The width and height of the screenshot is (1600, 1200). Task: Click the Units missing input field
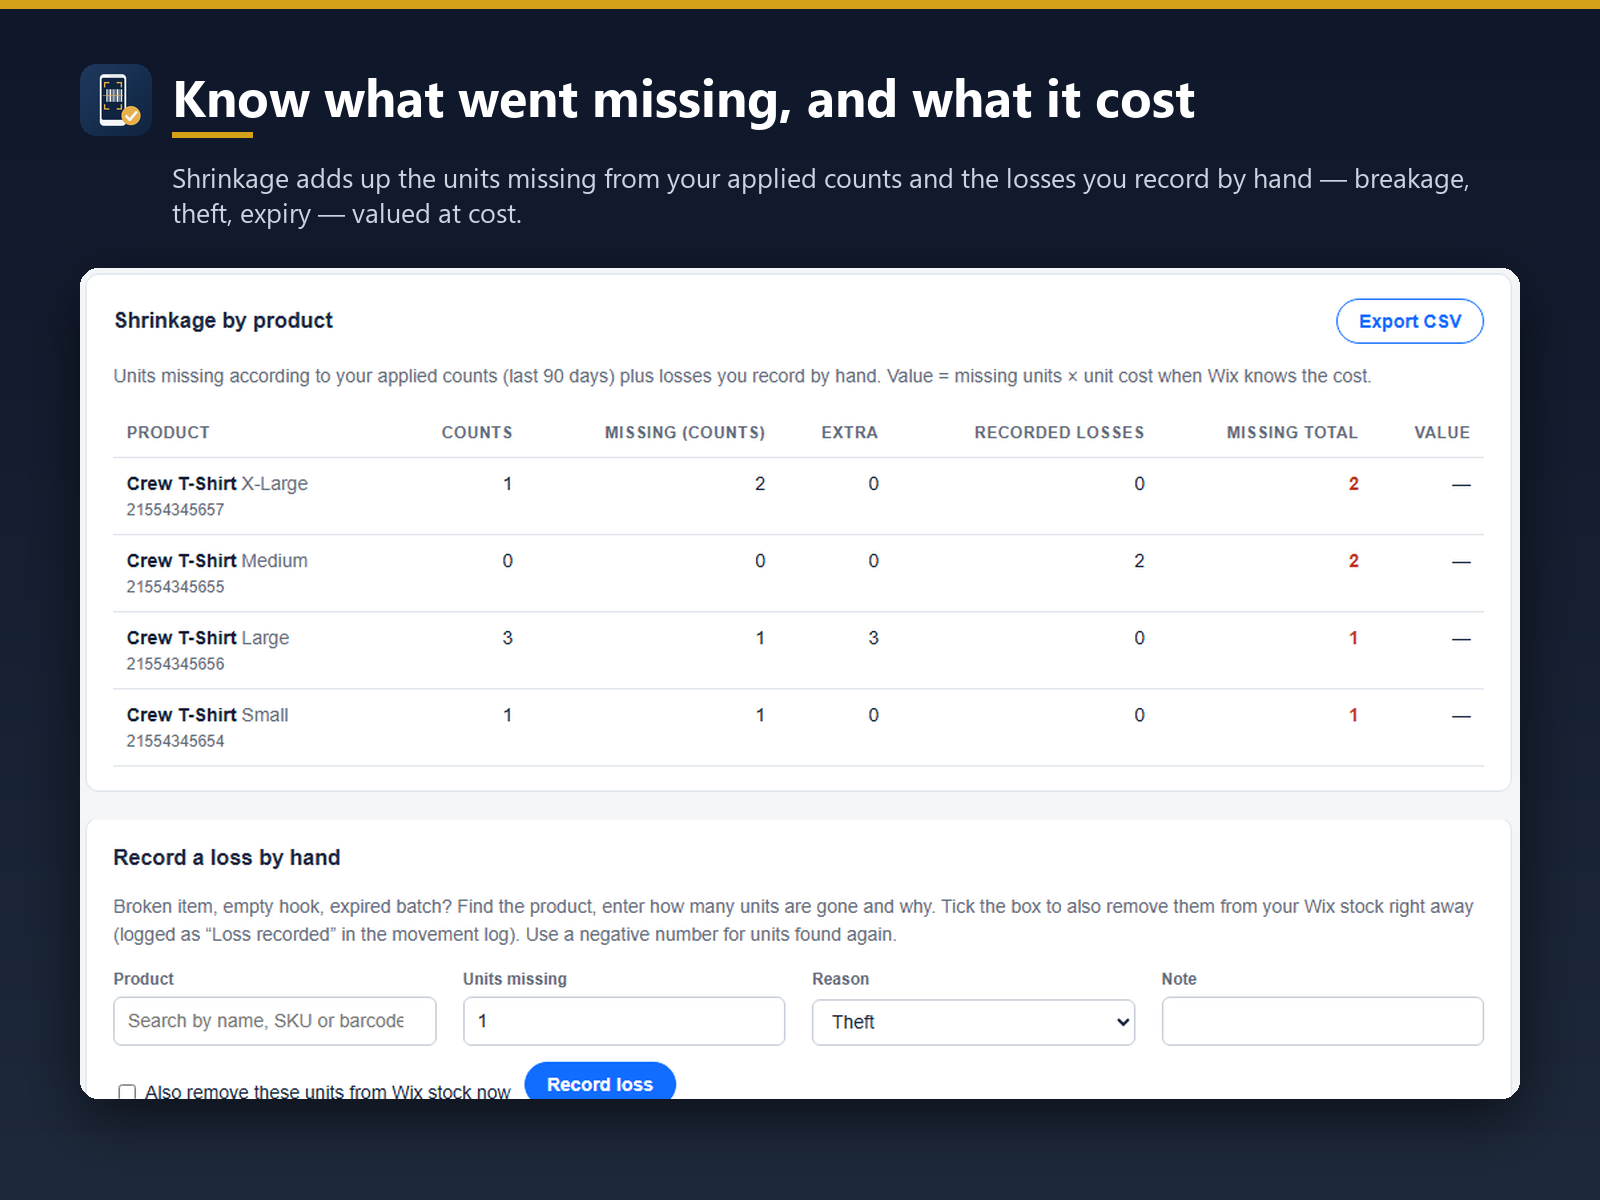(624, 1021)
